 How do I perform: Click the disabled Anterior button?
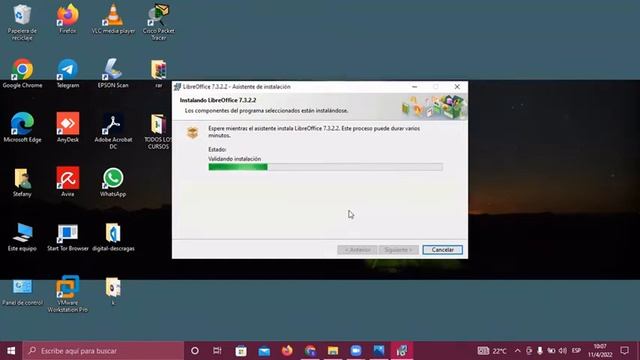click(357, 249)
